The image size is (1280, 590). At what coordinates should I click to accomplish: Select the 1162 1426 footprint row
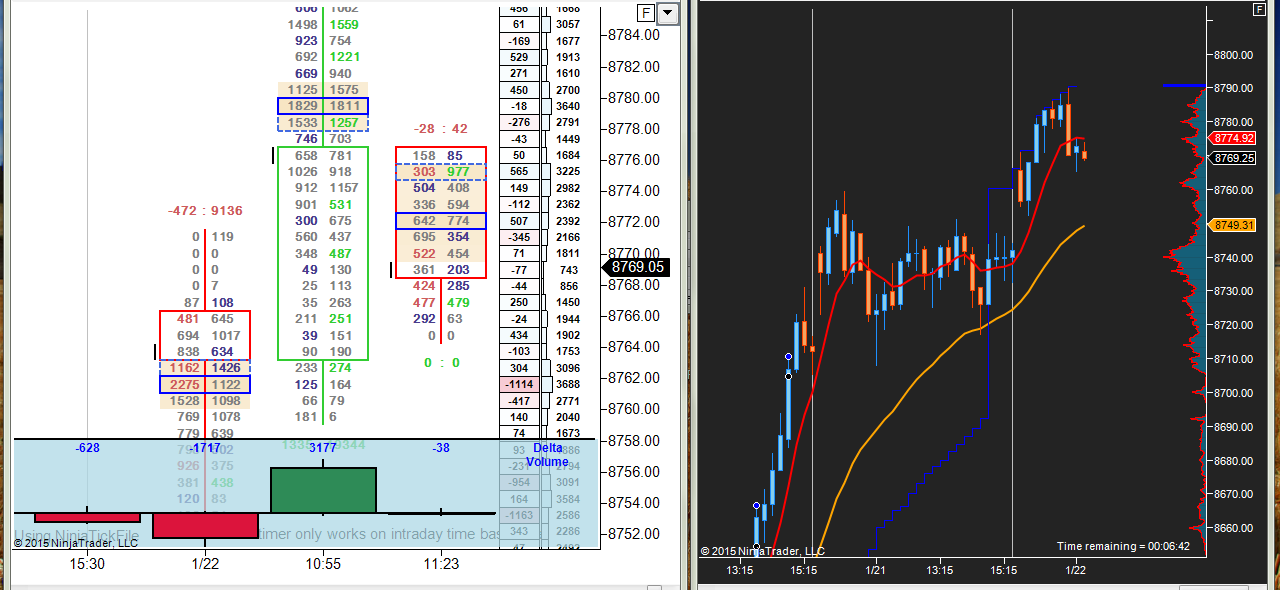tap(205, 368)
